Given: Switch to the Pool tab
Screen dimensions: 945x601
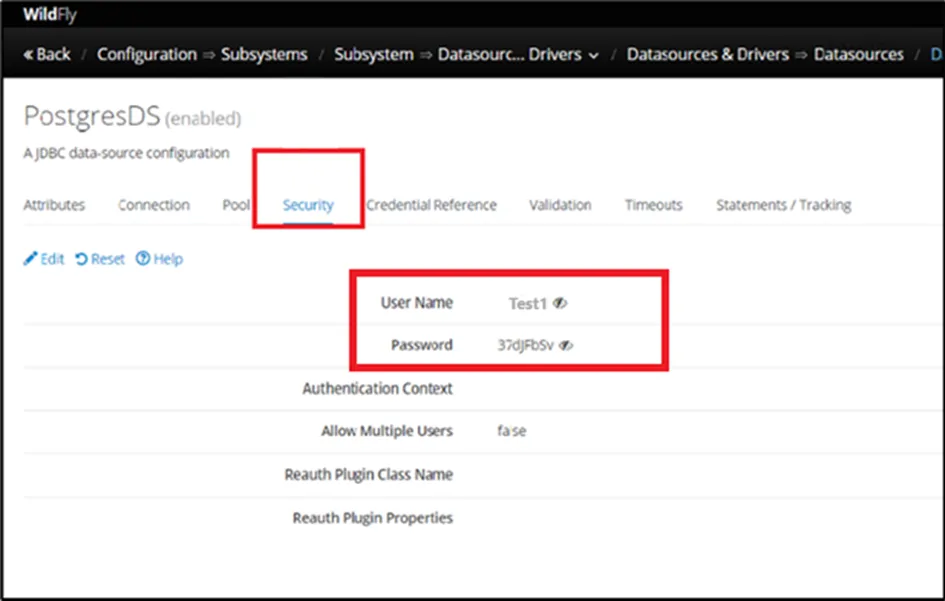Looking at the screenshot, I should point(236,205).
